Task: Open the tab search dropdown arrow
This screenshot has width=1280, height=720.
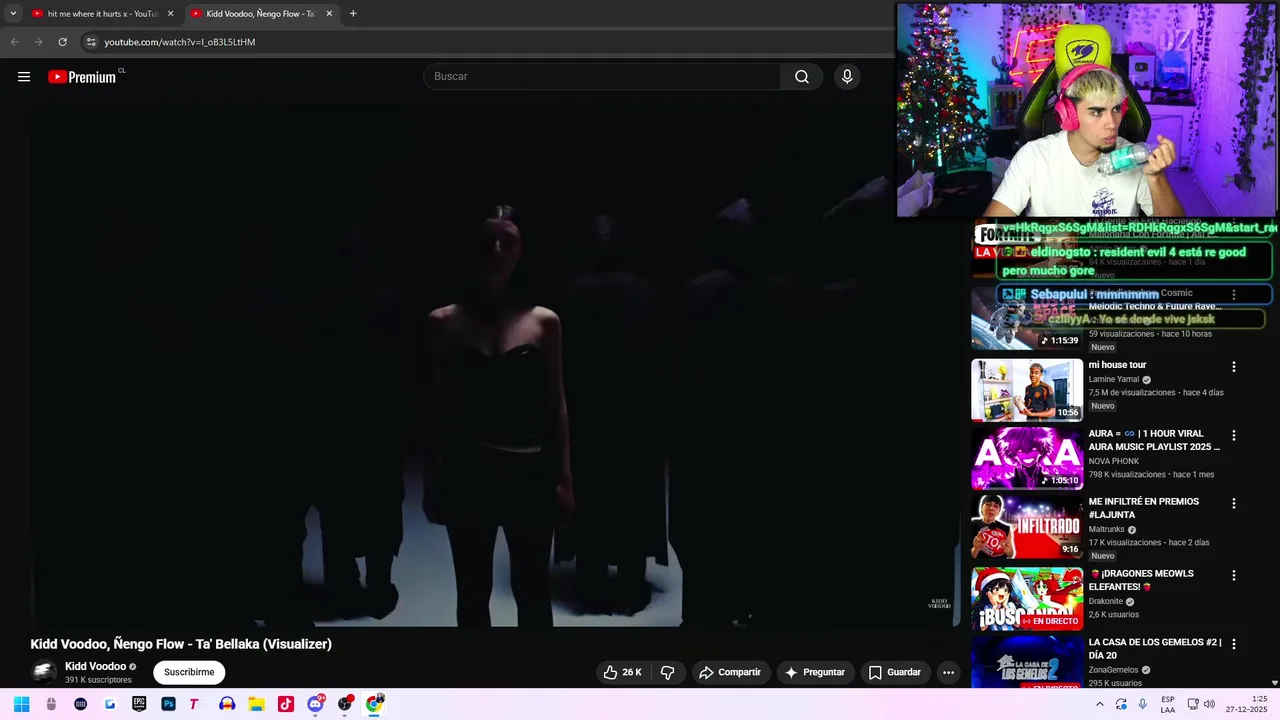Action: tap(13, 14)
